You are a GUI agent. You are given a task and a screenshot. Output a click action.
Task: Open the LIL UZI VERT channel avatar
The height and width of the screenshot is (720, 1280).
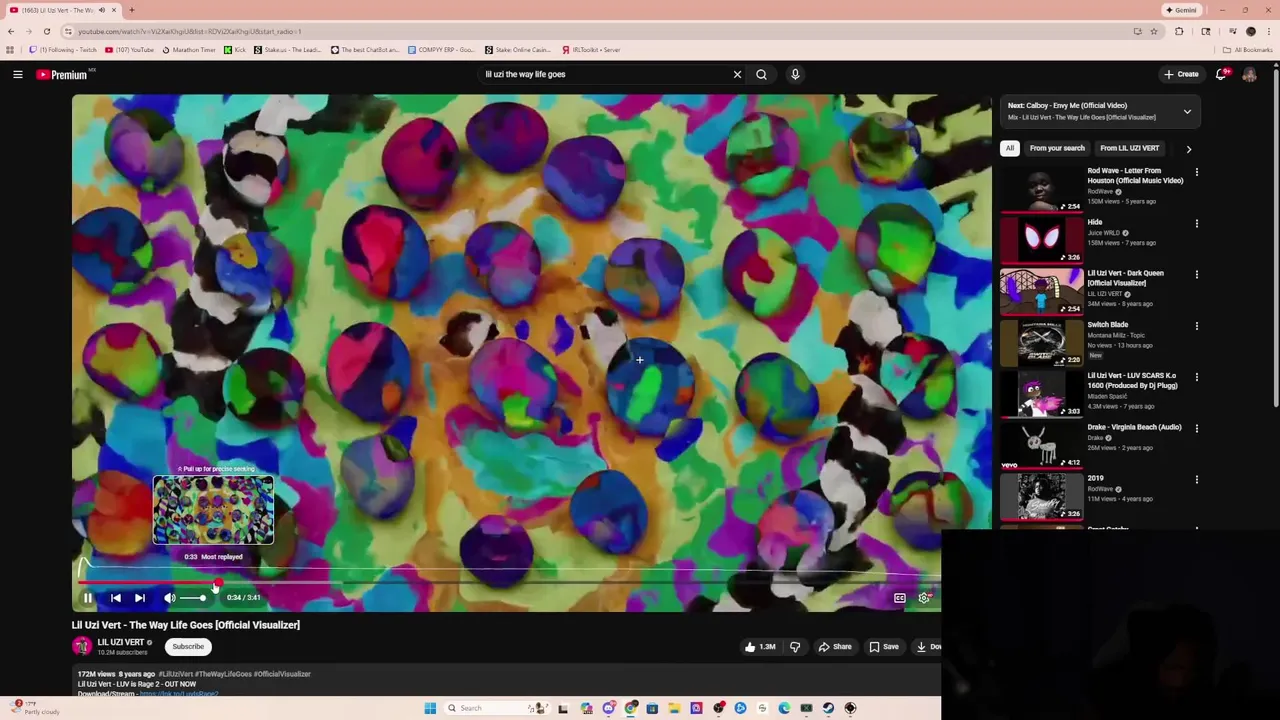click(x=82, y=646)
